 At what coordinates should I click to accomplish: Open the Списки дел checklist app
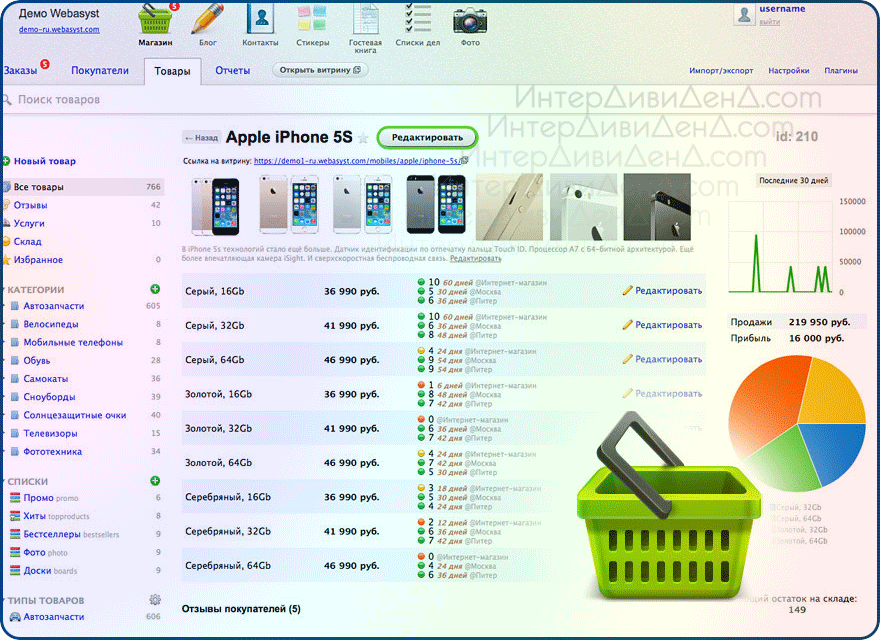click(x=418, y=19)
